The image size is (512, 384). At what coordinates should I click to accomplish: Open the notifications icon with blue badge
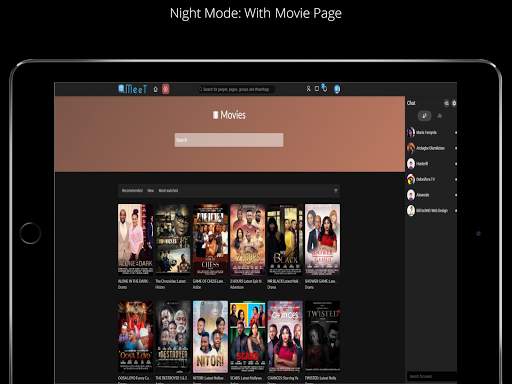click(x=324, y=88)
